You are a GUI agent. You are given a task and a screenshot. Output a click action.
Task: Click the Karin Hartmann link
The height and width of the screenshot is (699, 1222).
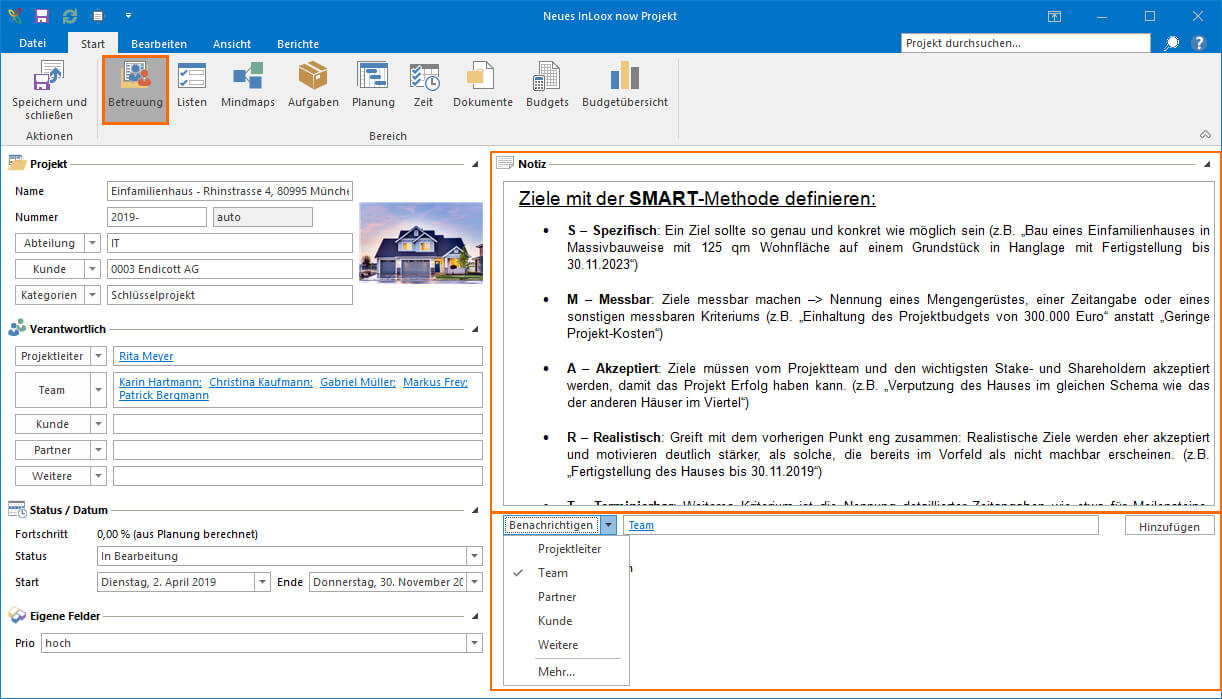click(160, 382)
